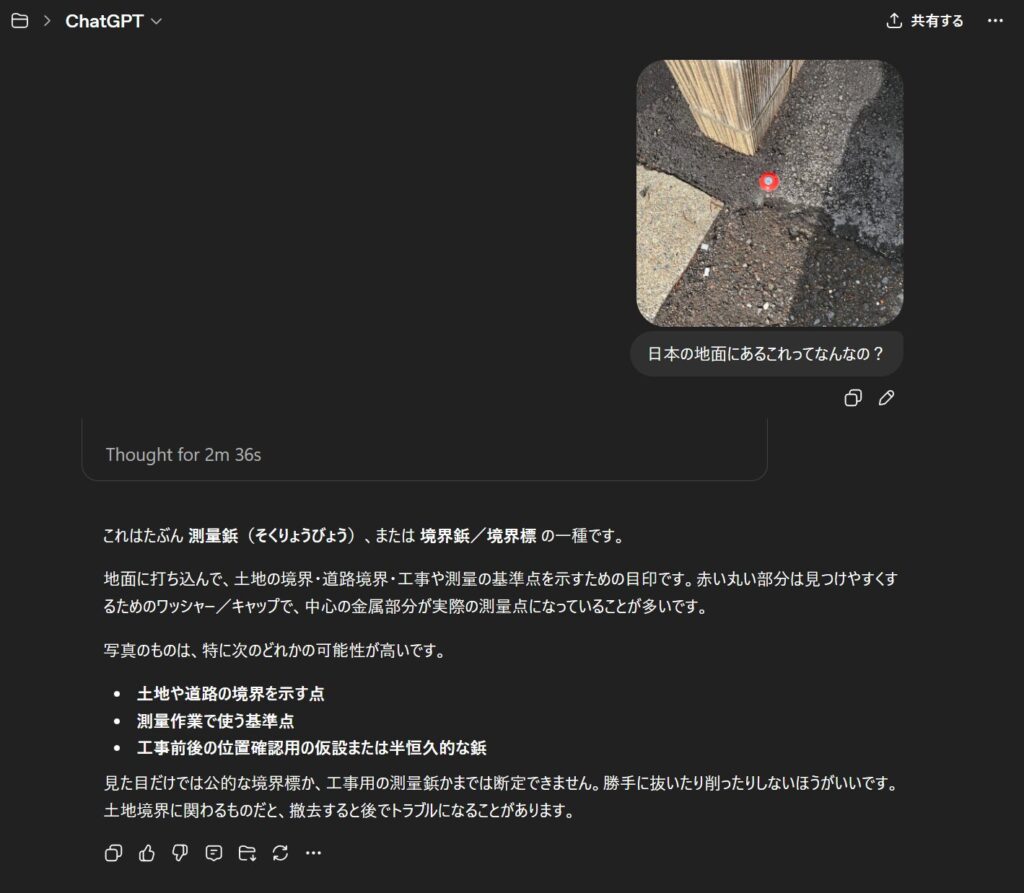The width and height of the screenshot is (1024, 893).
Task: Click the user message bubble text
Action: pos(766,354)
